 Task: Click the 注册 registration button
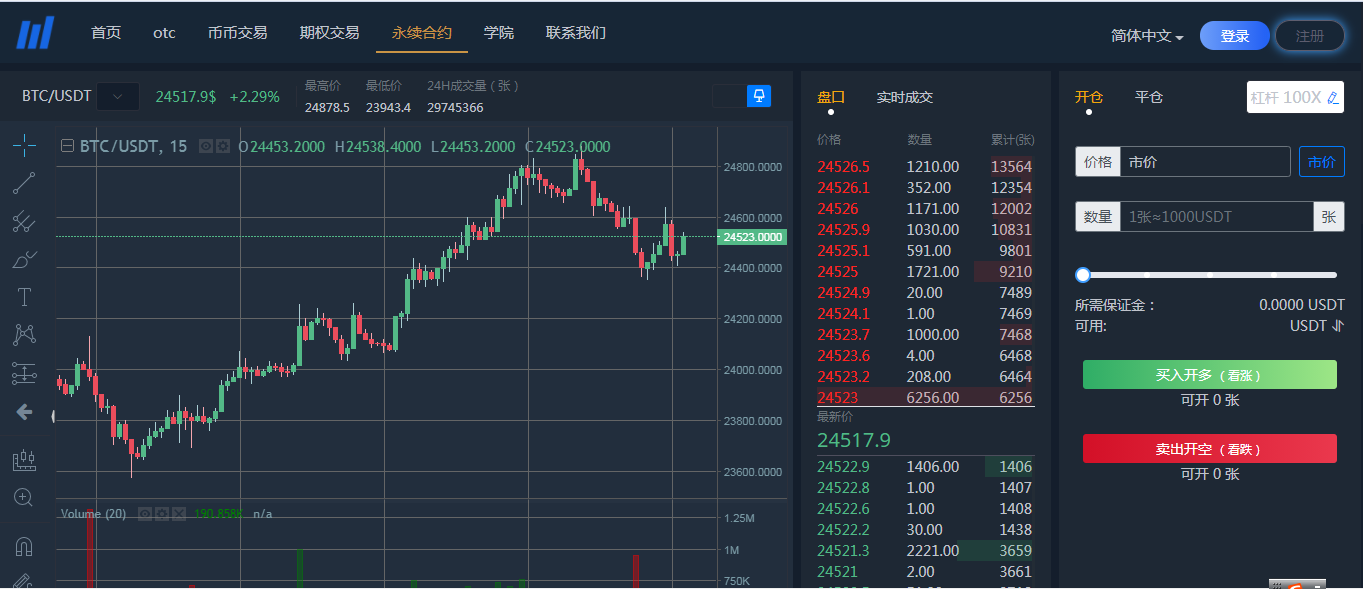1308,33
